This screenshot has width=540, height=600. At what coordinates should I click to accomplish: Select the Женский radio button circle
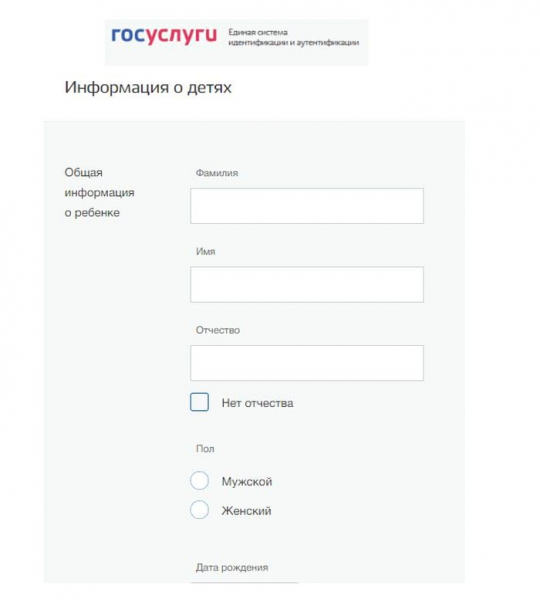pos(199,510)
